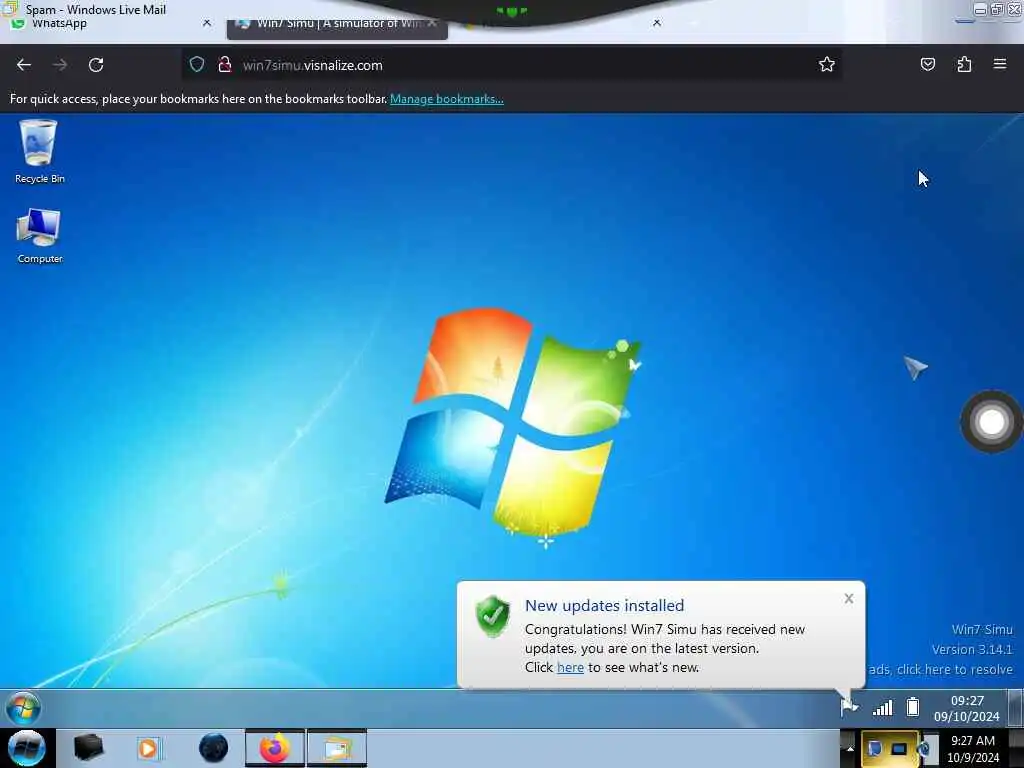Switch to the WhatsApp tab
The image size is (1024, 768).
pyautogui.click(x=111, y=26)
